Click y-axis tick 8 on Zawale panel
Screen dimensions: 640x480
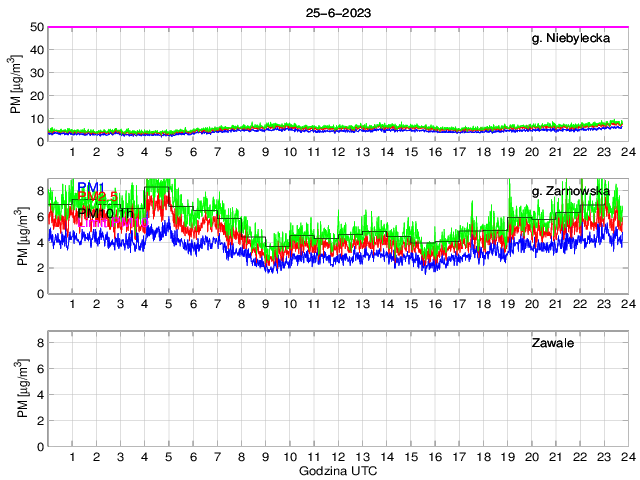click(38, 342)
